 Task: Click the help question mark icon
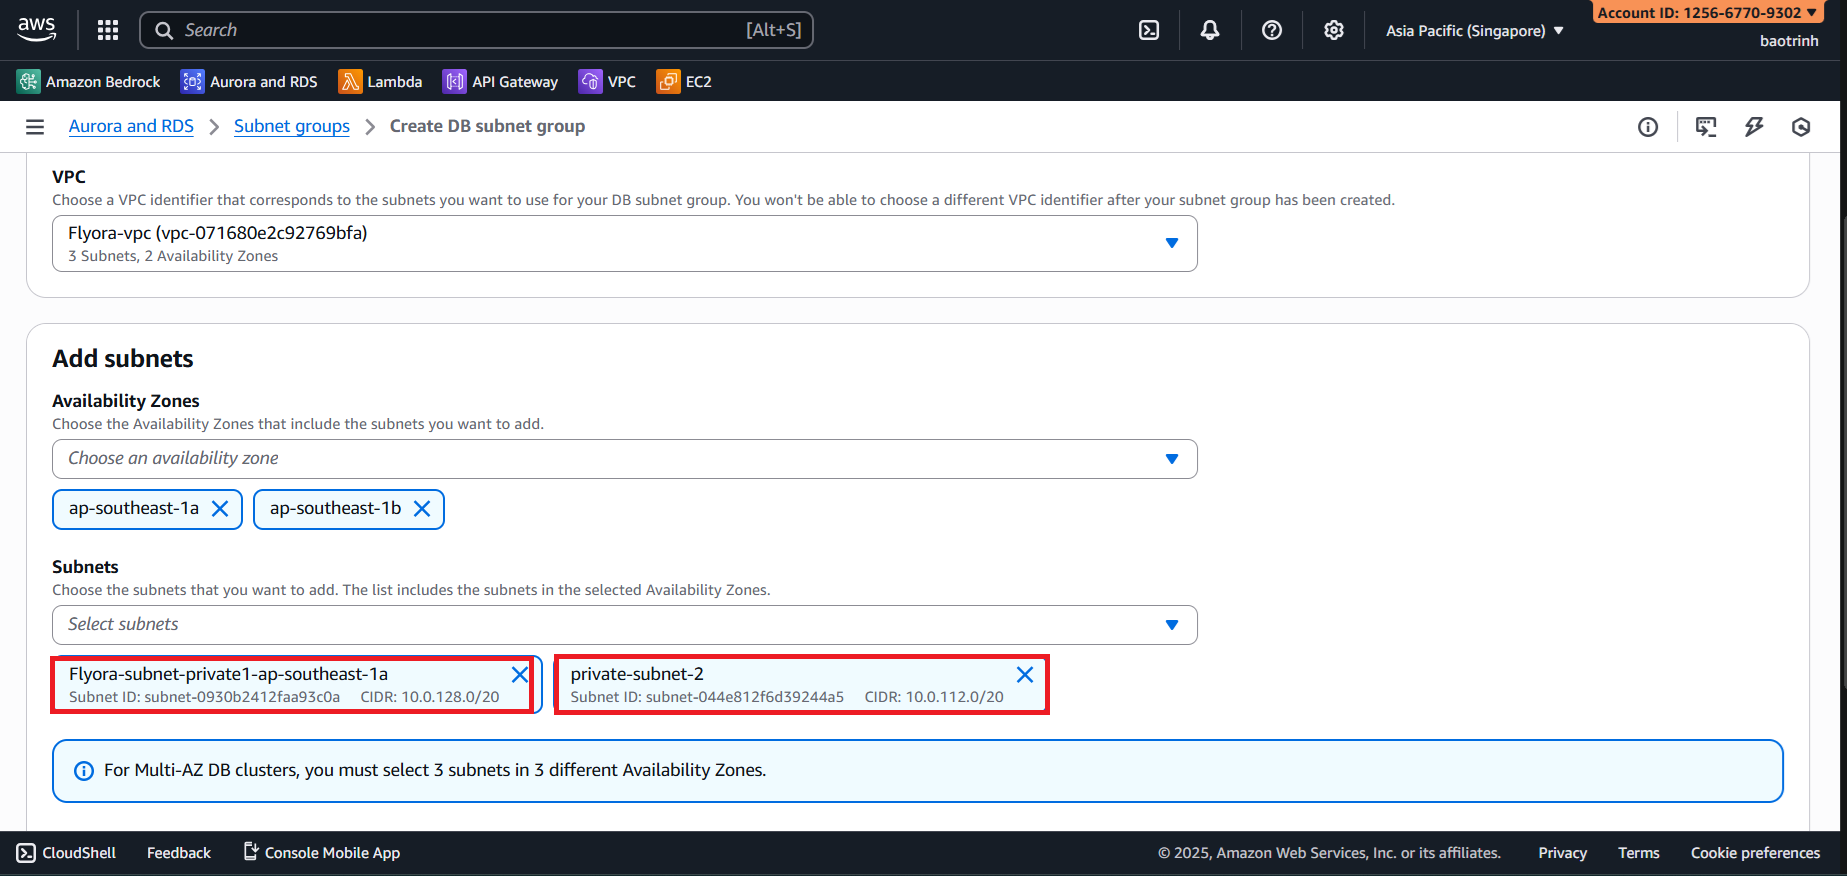[x=1271, y=30]
